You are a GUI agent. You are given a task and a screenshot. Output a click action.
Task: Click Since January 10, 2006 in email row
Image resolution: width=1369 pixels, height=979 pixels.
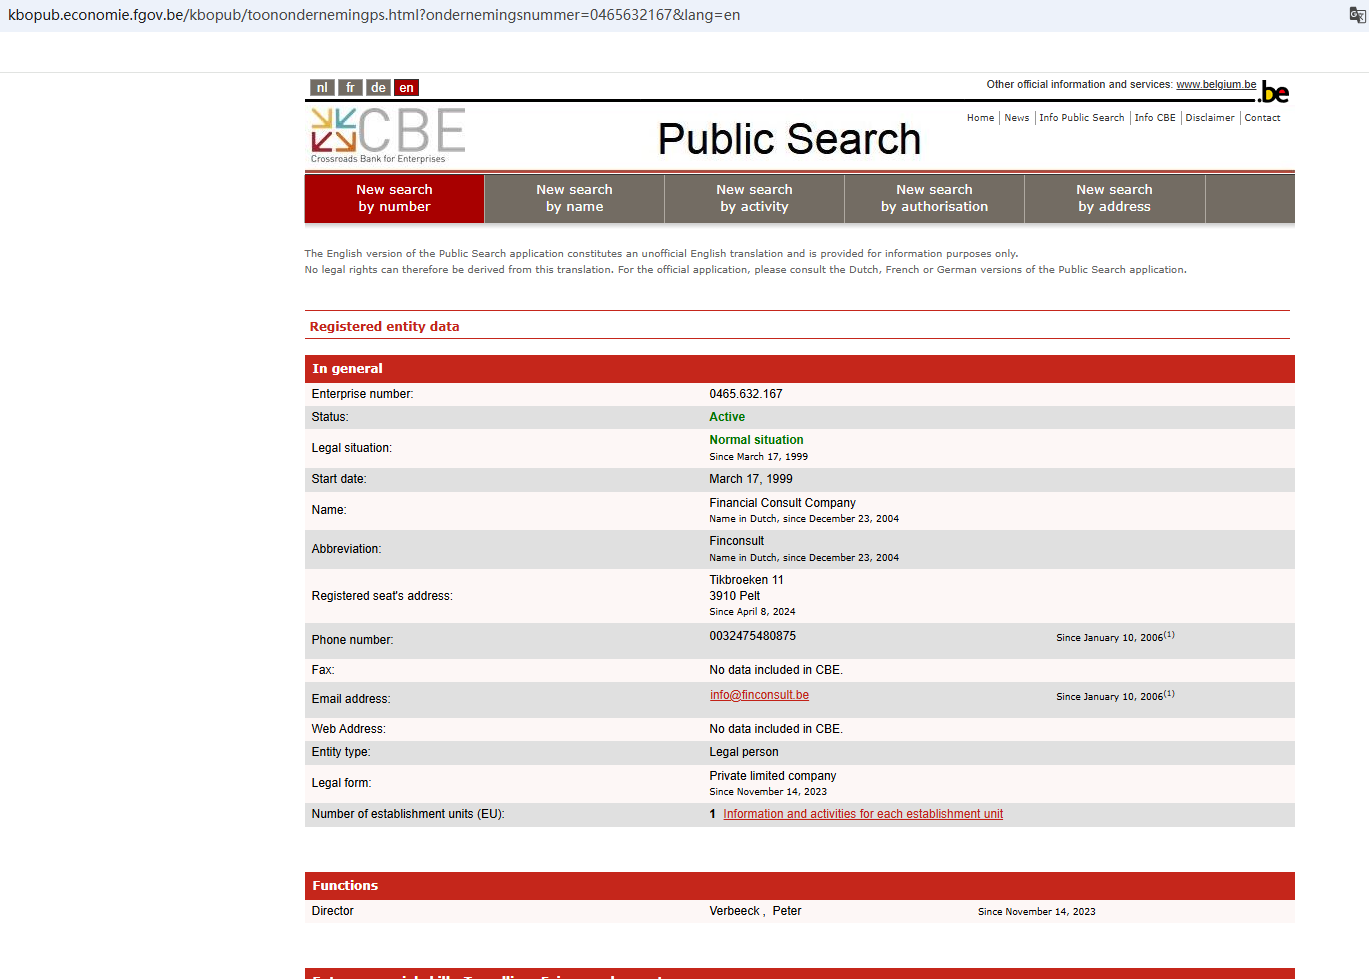coord(1115,696)
